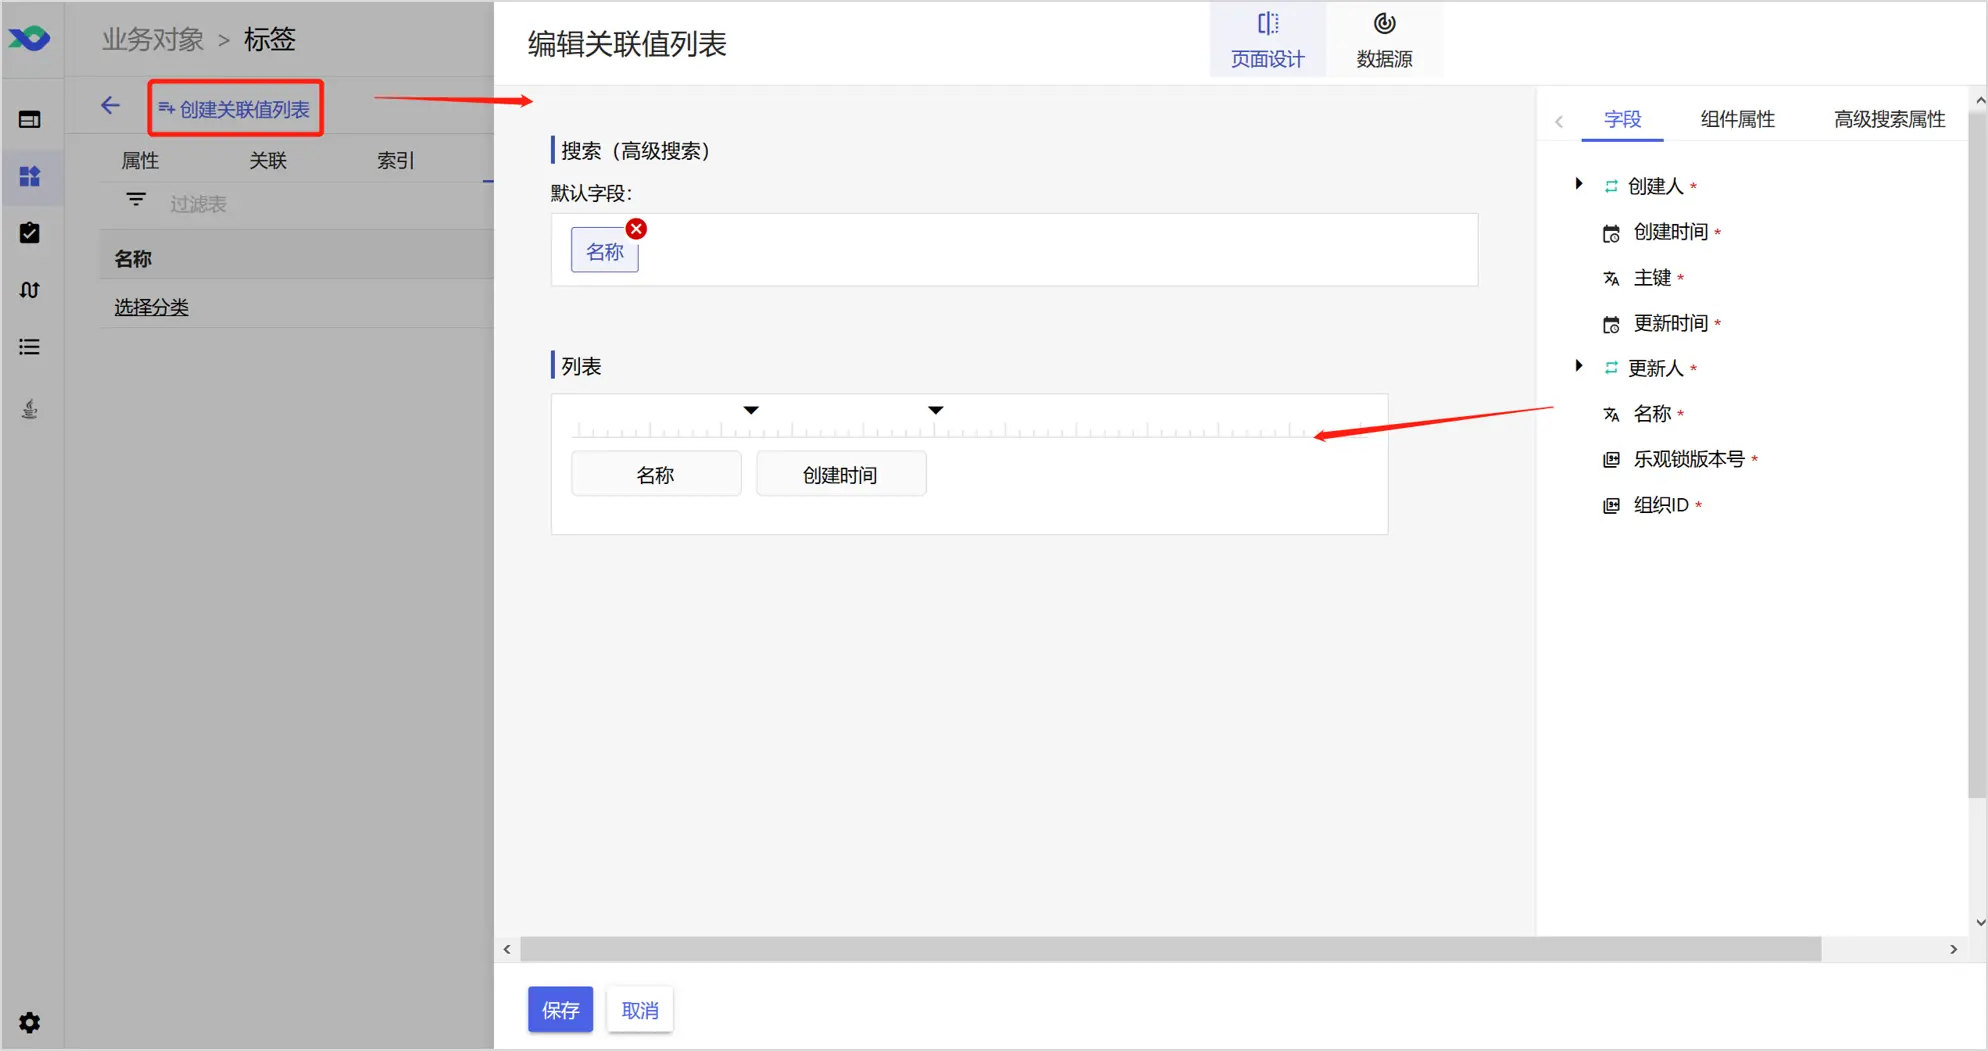Open the flow route sidebar icon
This screenshot has height=1051, width=1988.
coord(30,290)
